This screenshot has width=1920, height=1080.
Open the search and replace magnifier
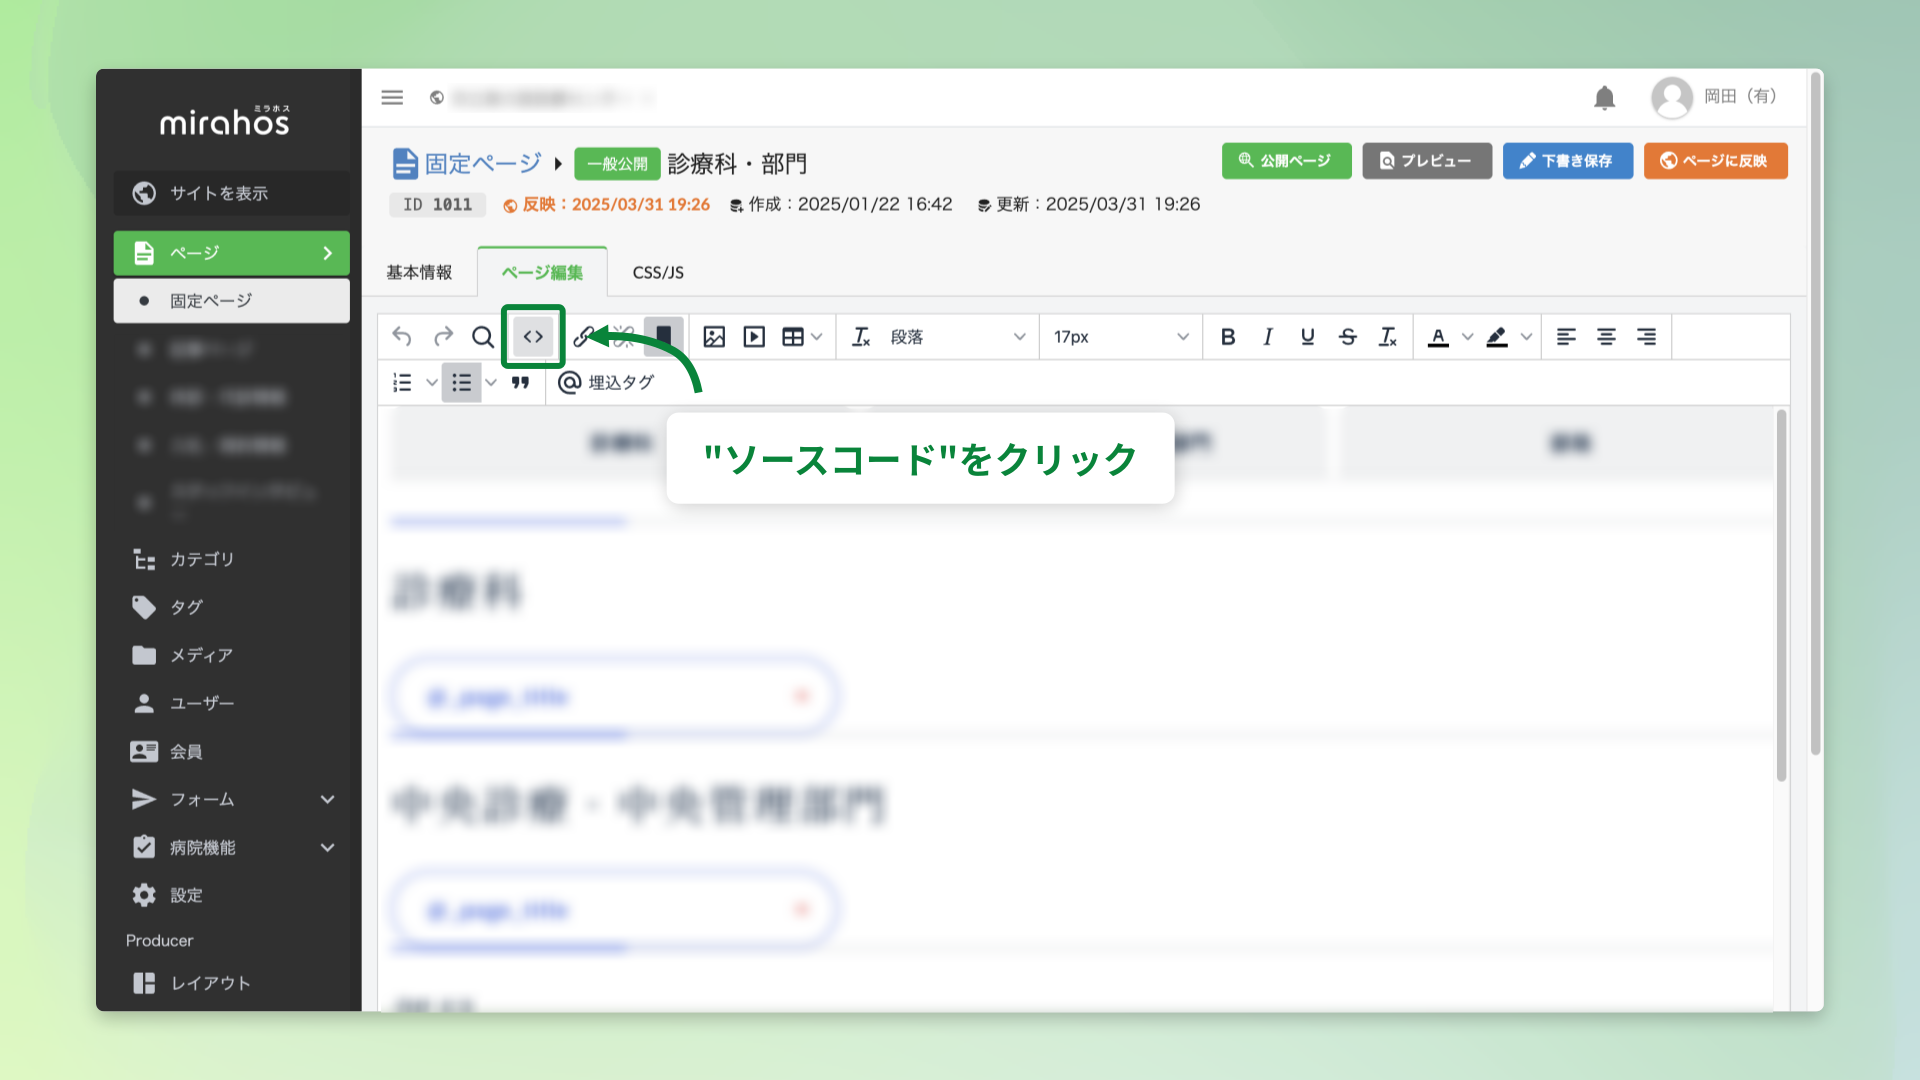[x=483, y=337]
